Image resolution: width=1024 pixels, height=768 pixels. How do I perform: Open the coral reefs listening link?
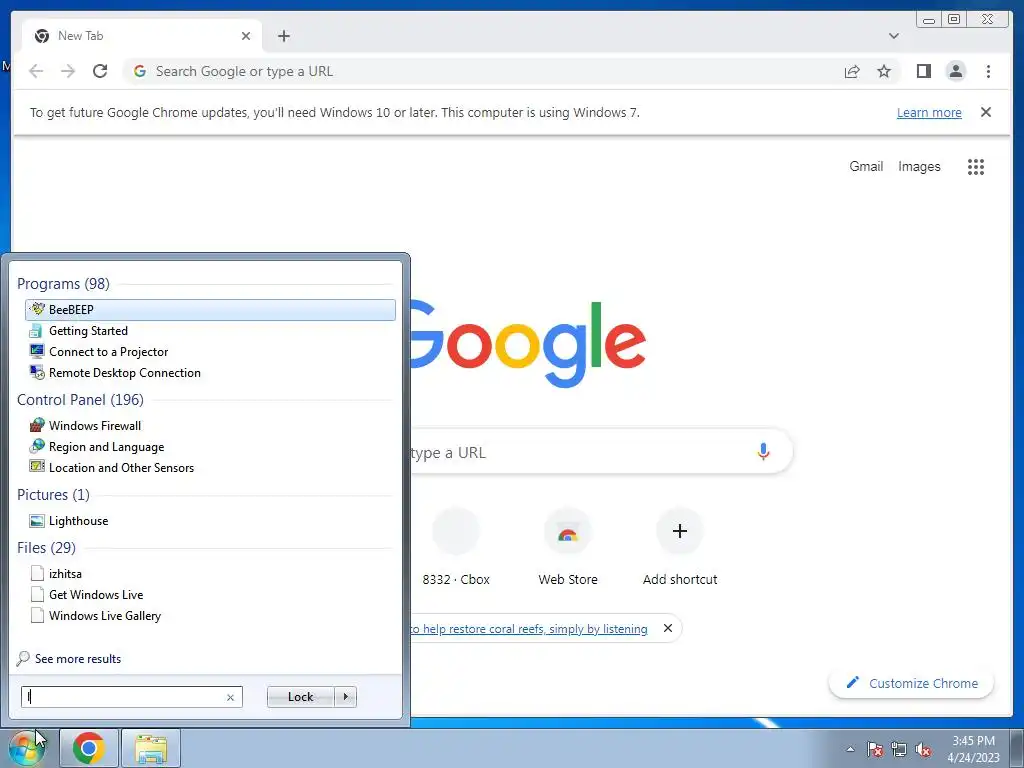coord(528,628)
